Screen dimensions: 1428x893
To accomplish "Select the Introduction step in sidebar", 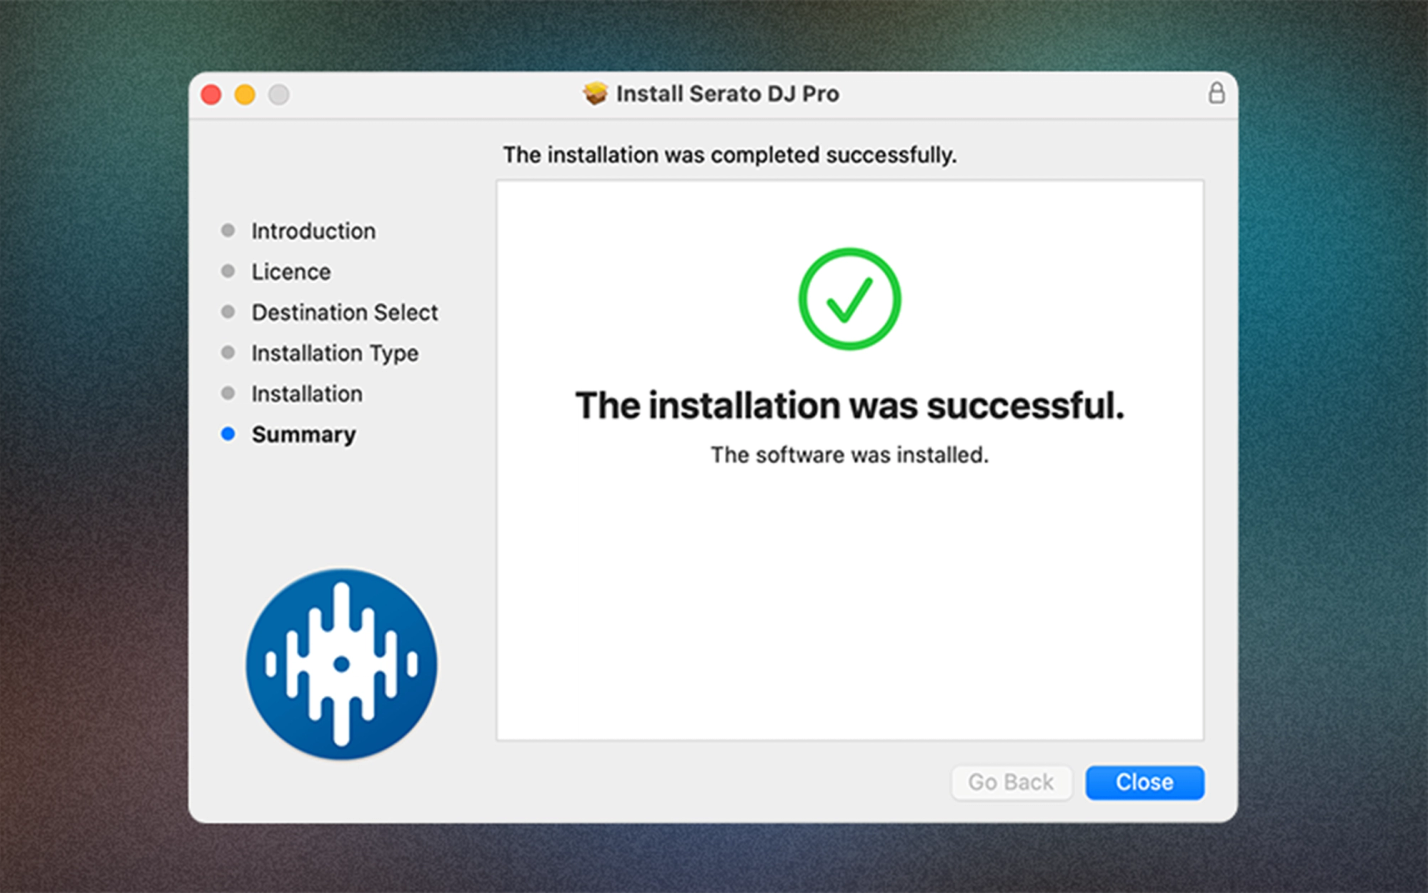I will pos(313,231).
